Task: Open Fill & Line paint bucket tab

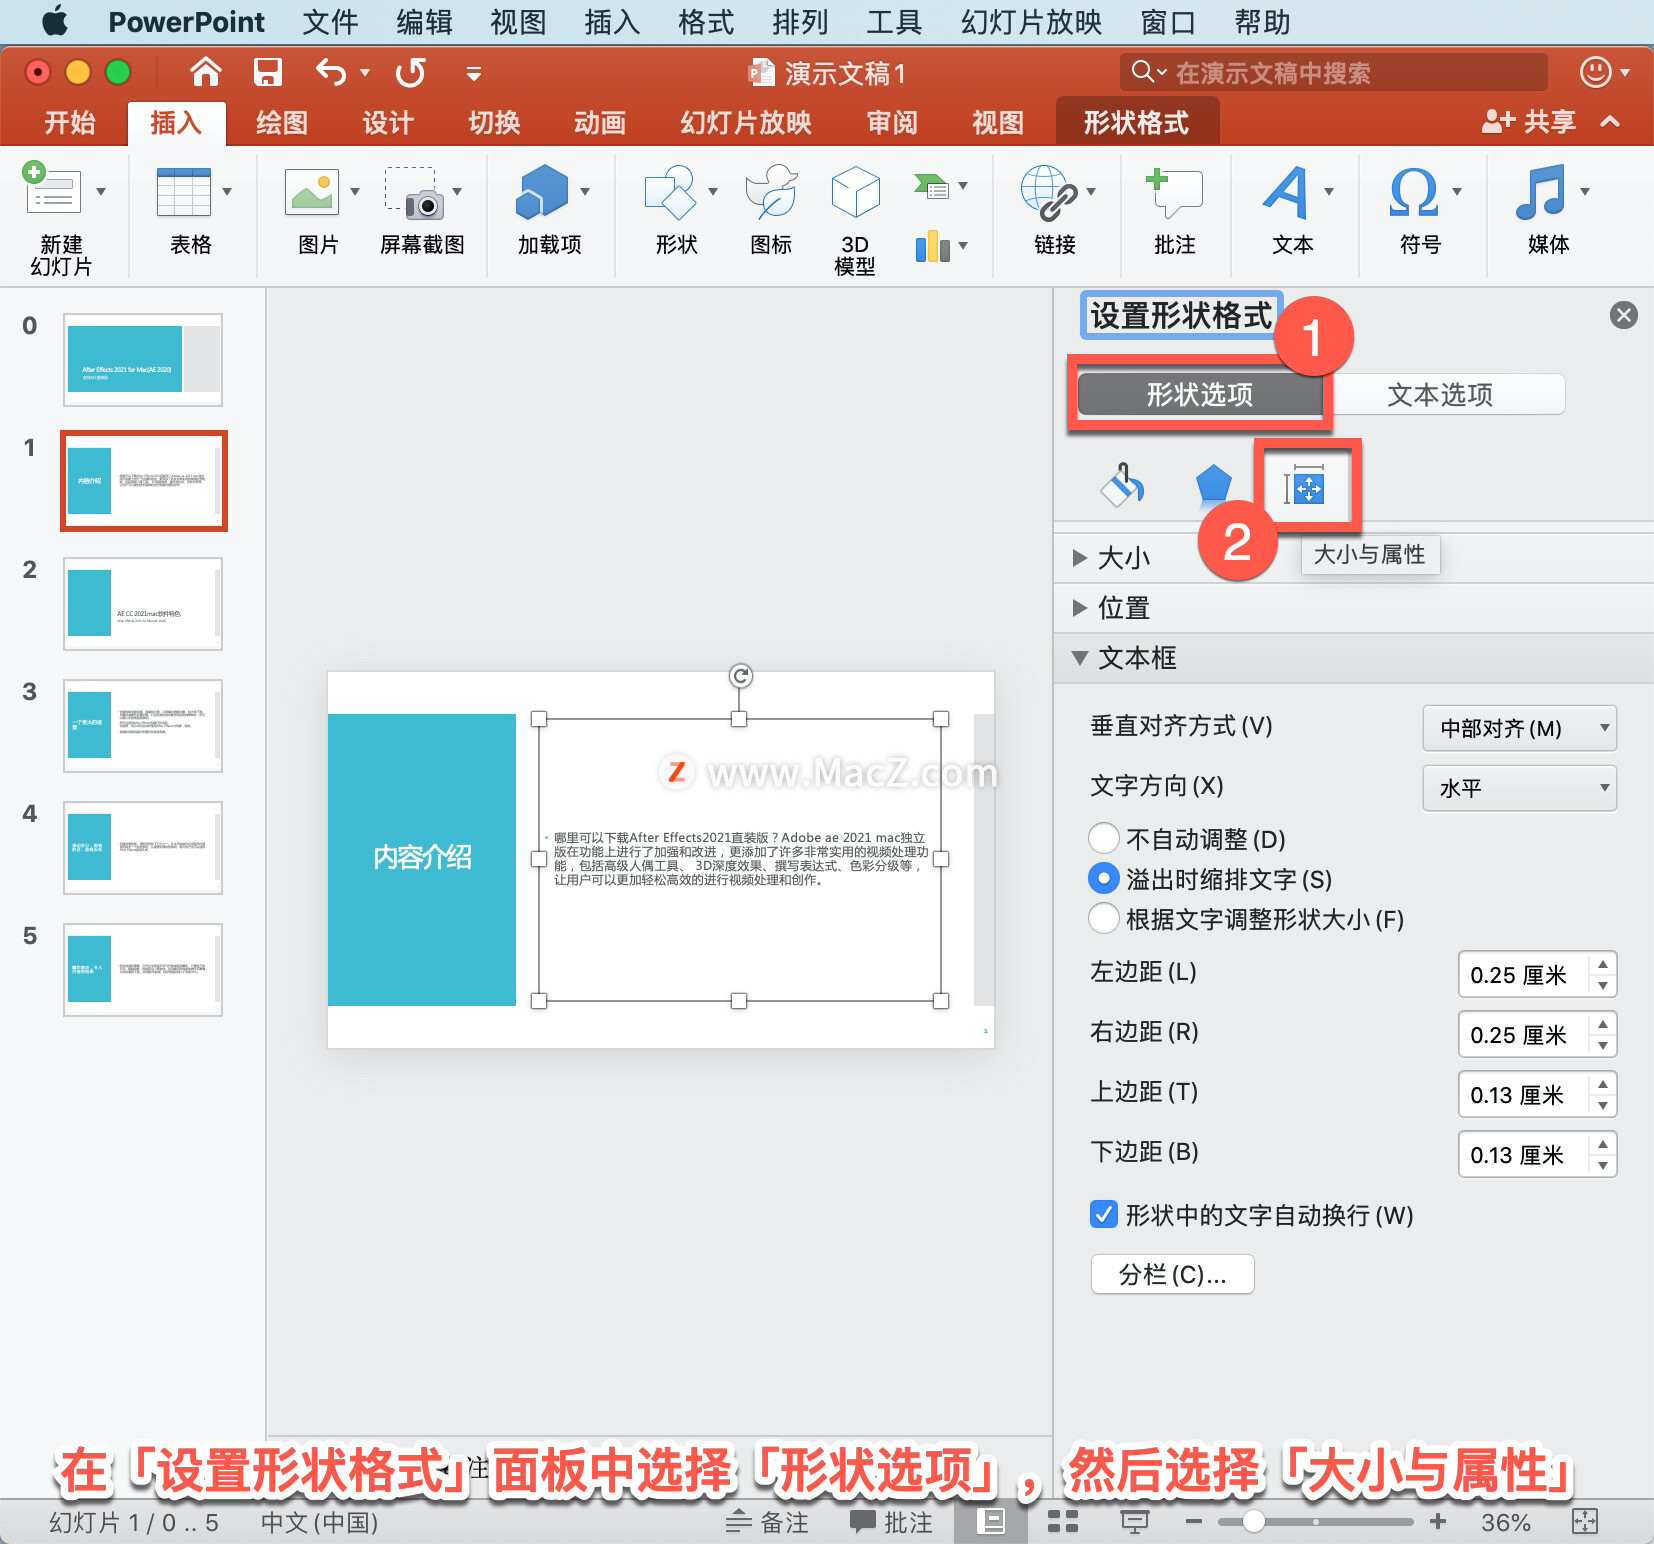Action: (1122, 486)
